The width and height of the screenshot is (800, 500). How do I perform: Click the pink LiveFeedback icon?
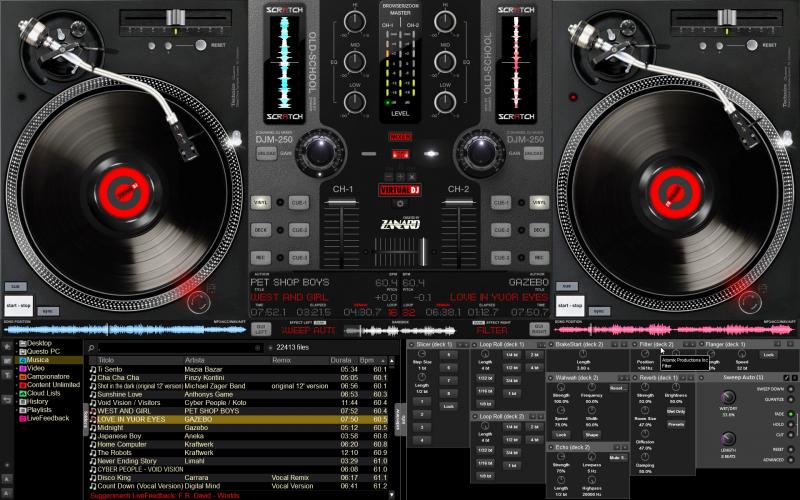[22, 418]
